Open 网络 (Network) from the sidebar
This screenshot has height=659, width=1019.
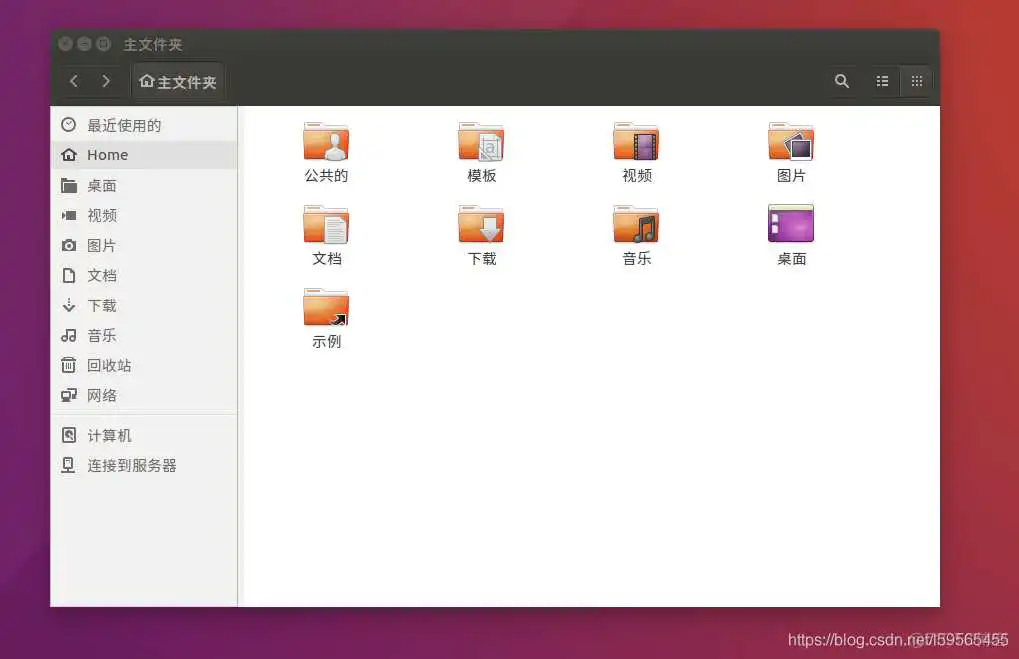click(x=102, y=395)
